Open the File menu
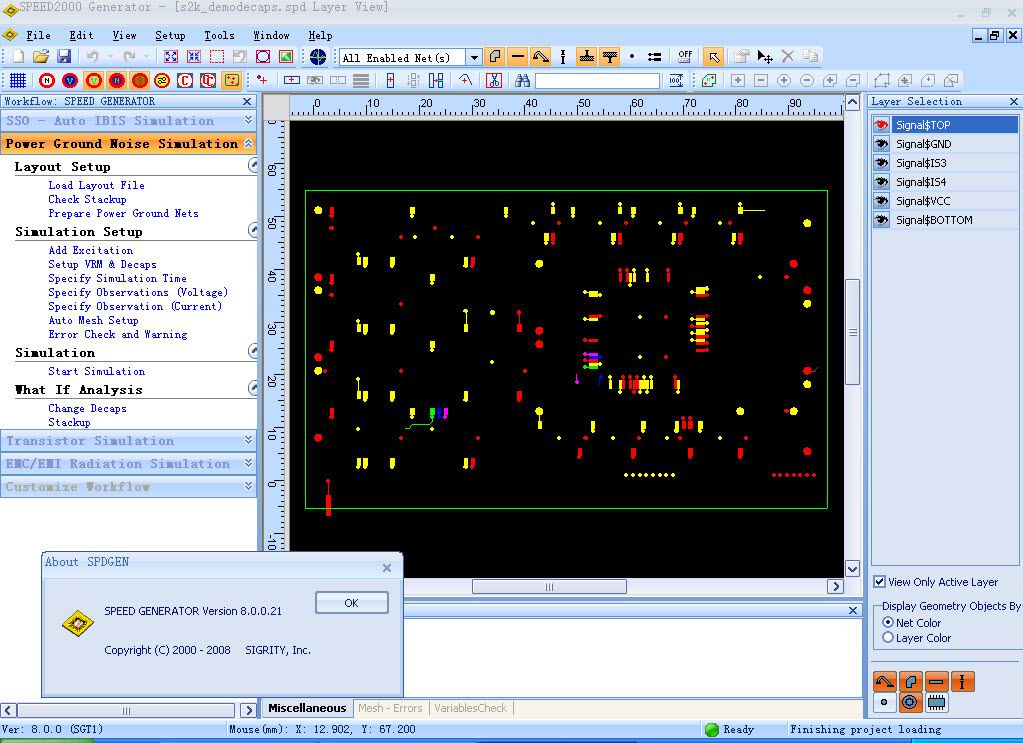1023x743 pixels. (x=38, y=35)
